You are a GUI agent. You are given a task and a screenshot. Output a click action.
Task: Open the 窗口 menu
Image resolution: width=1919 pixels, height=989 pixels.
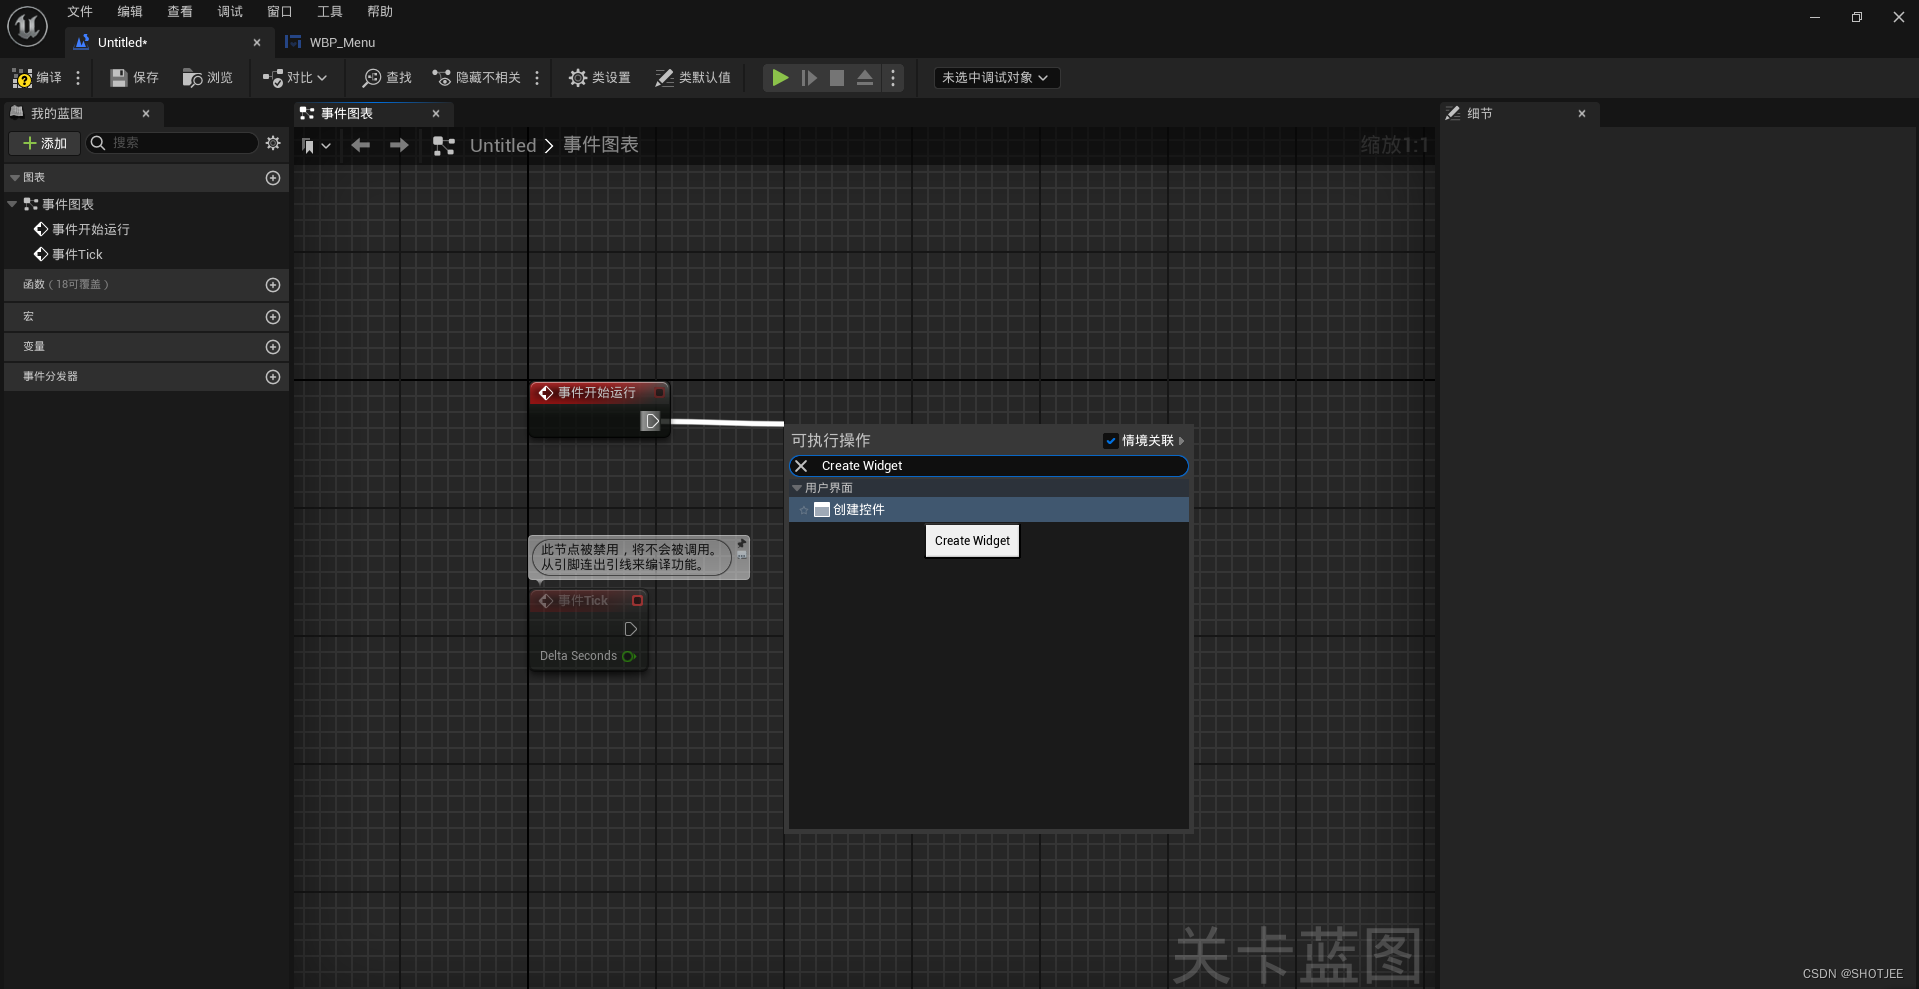(x=279, y=12)
